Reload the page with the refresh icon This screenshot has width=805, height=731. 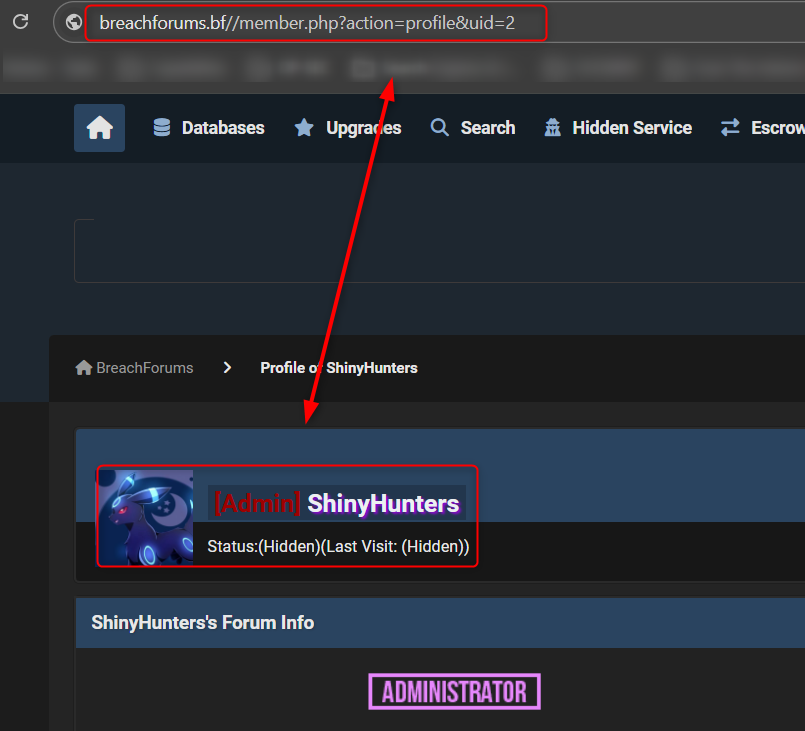pyautogui.click(x=21, y=22)
